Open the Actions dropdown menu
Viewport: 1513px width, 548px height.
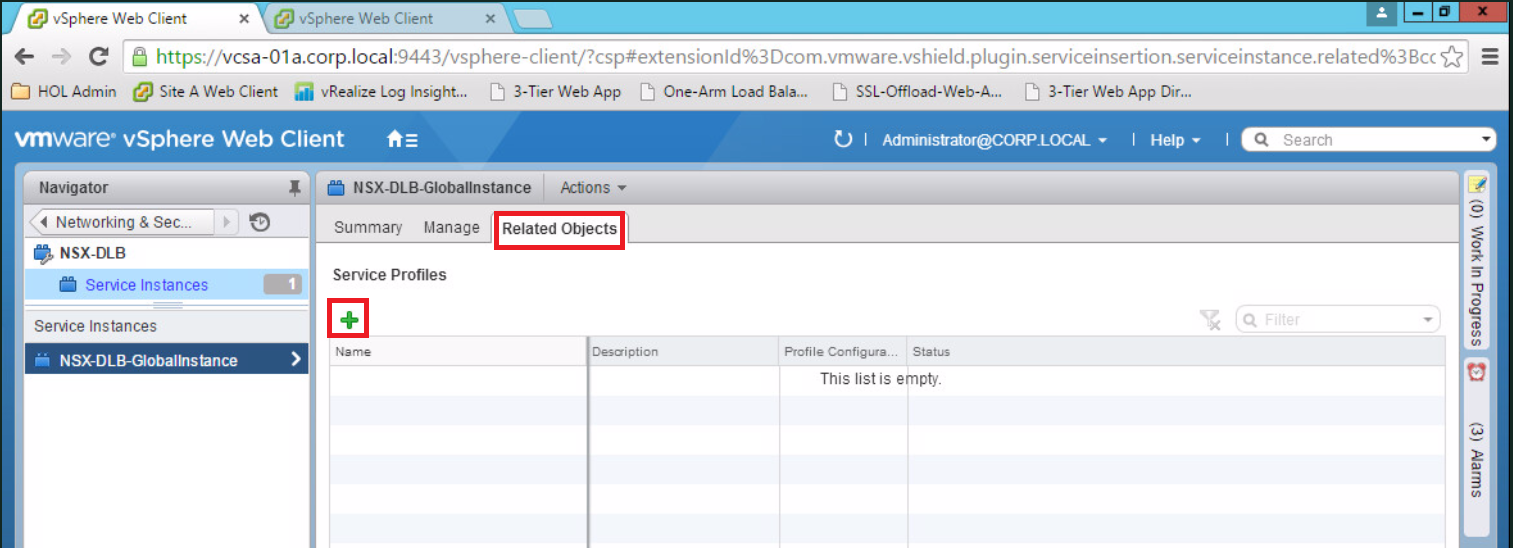593,188
